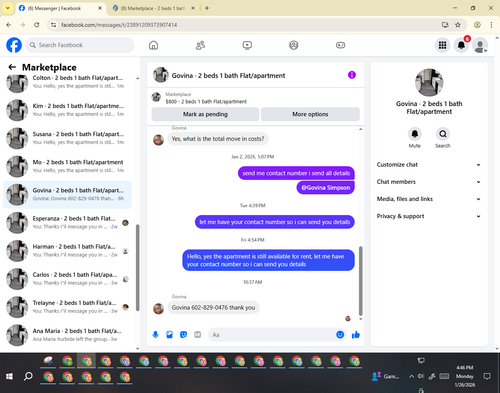The width and height of the screenshot is (500, 393).
Task: Switch to Messenger | Facebook tab
Action: [x=61, y=8]
